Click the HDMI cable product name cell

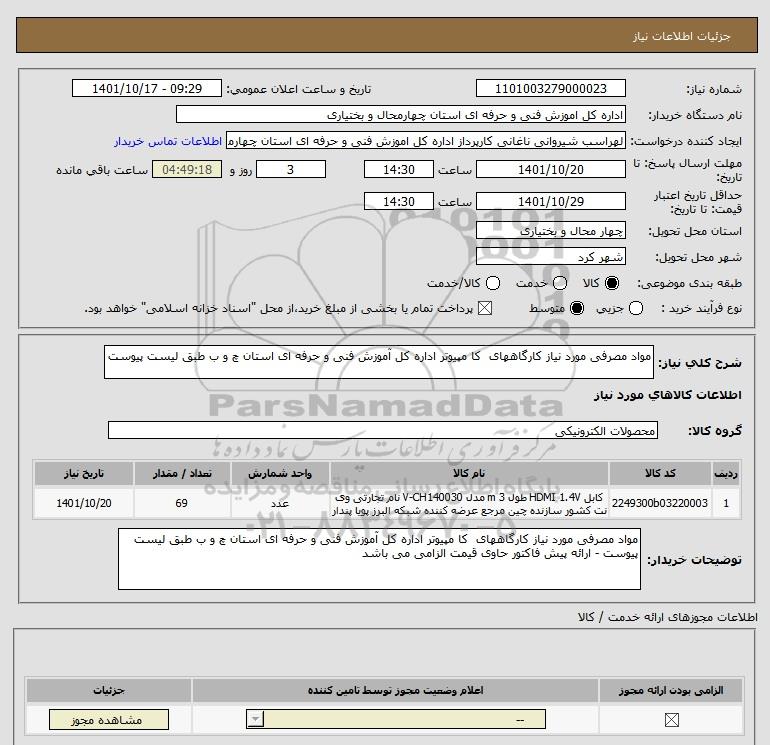coord(469,503)
